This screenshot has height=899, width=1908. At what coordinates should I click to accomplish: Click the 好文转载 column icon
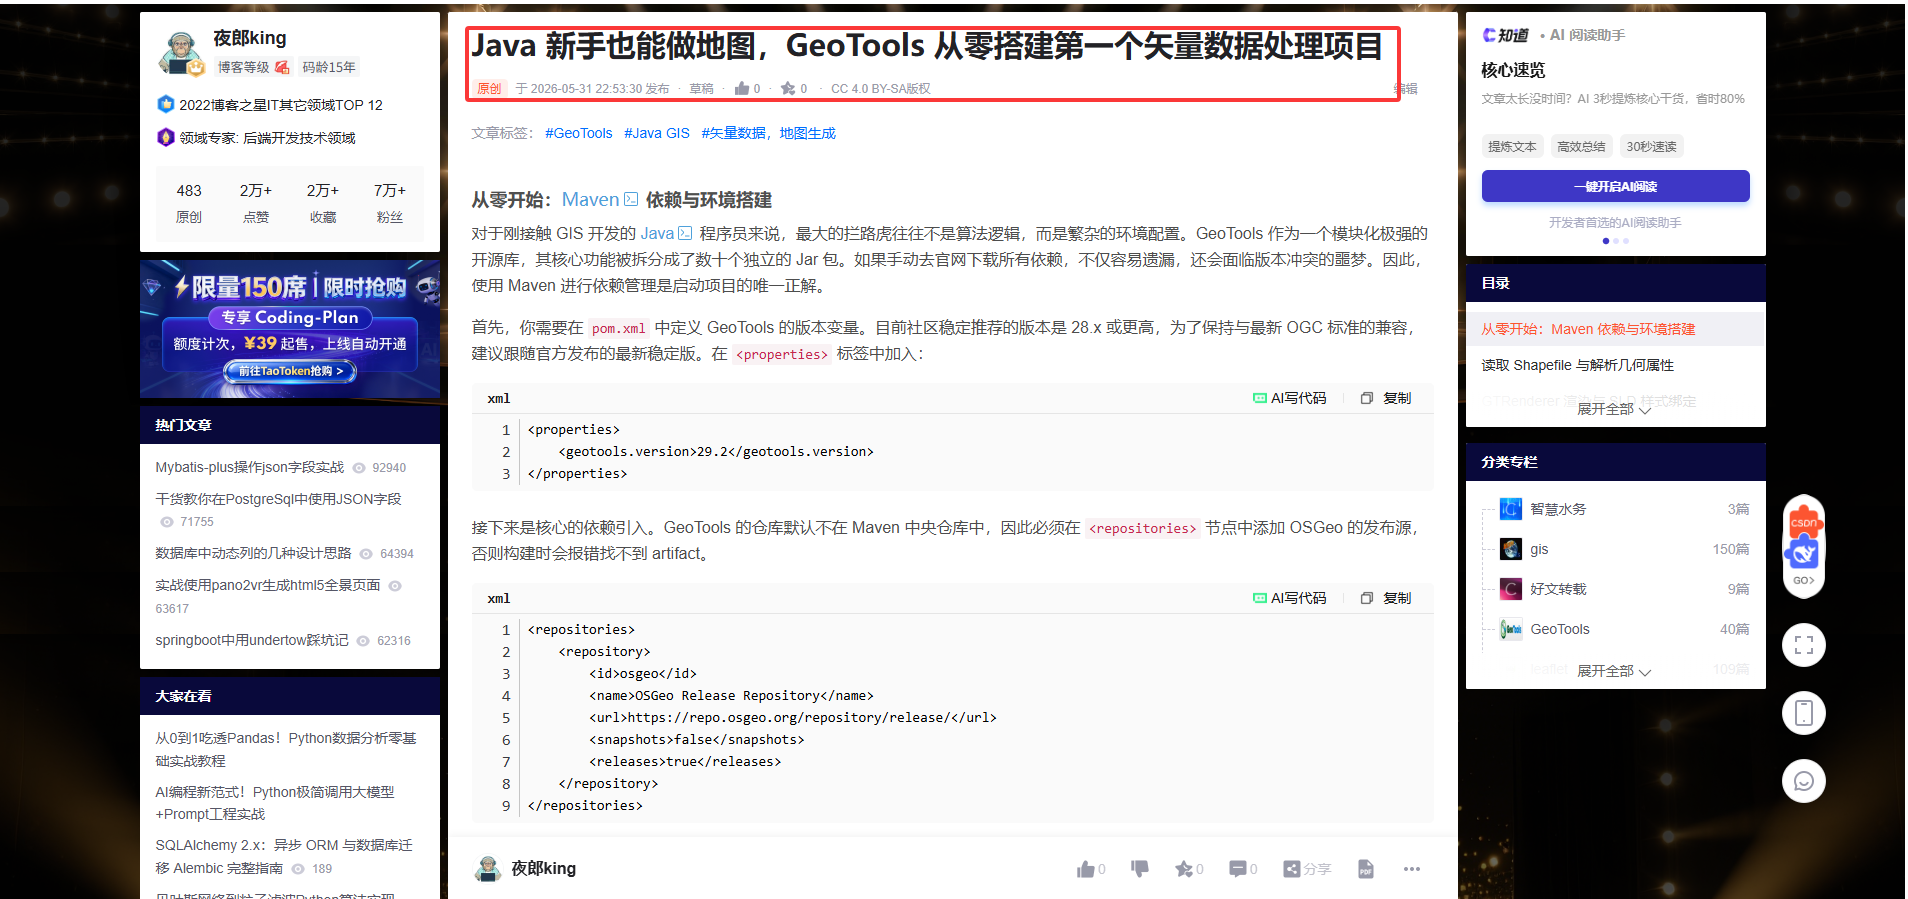pos(1511,589)
